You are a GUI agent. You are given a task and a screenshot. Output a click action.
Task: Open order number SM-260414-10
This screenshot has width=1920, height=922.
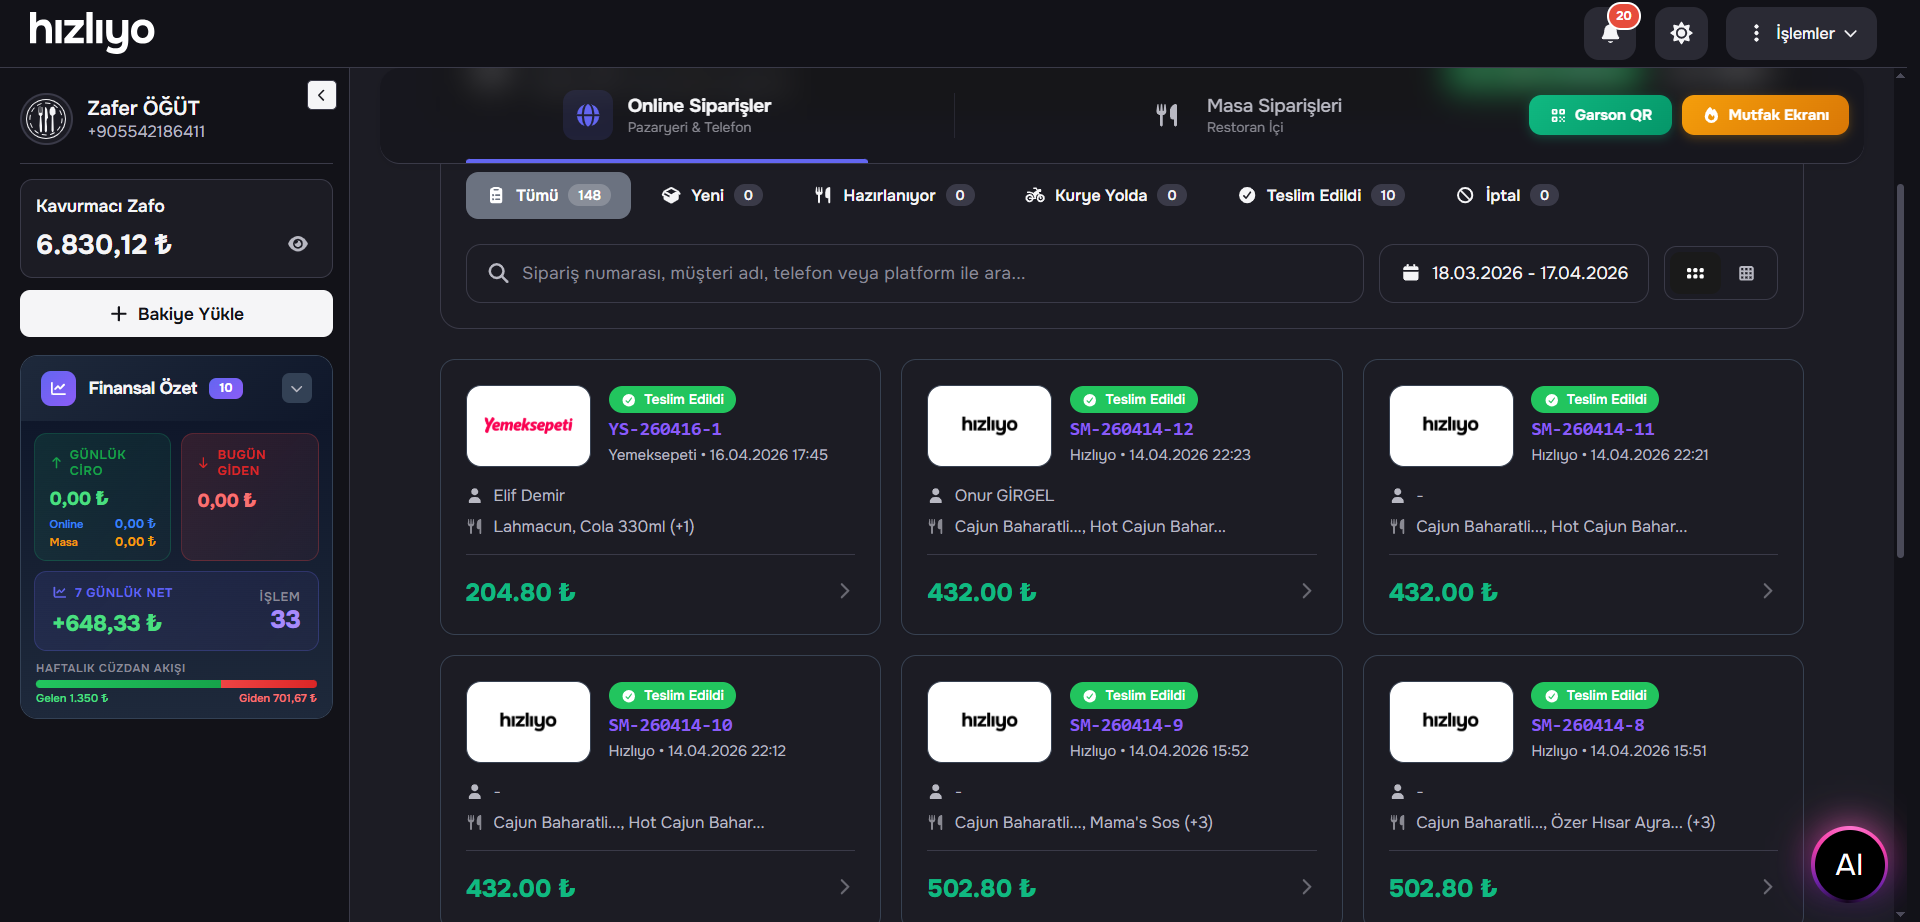click(670, 725)
